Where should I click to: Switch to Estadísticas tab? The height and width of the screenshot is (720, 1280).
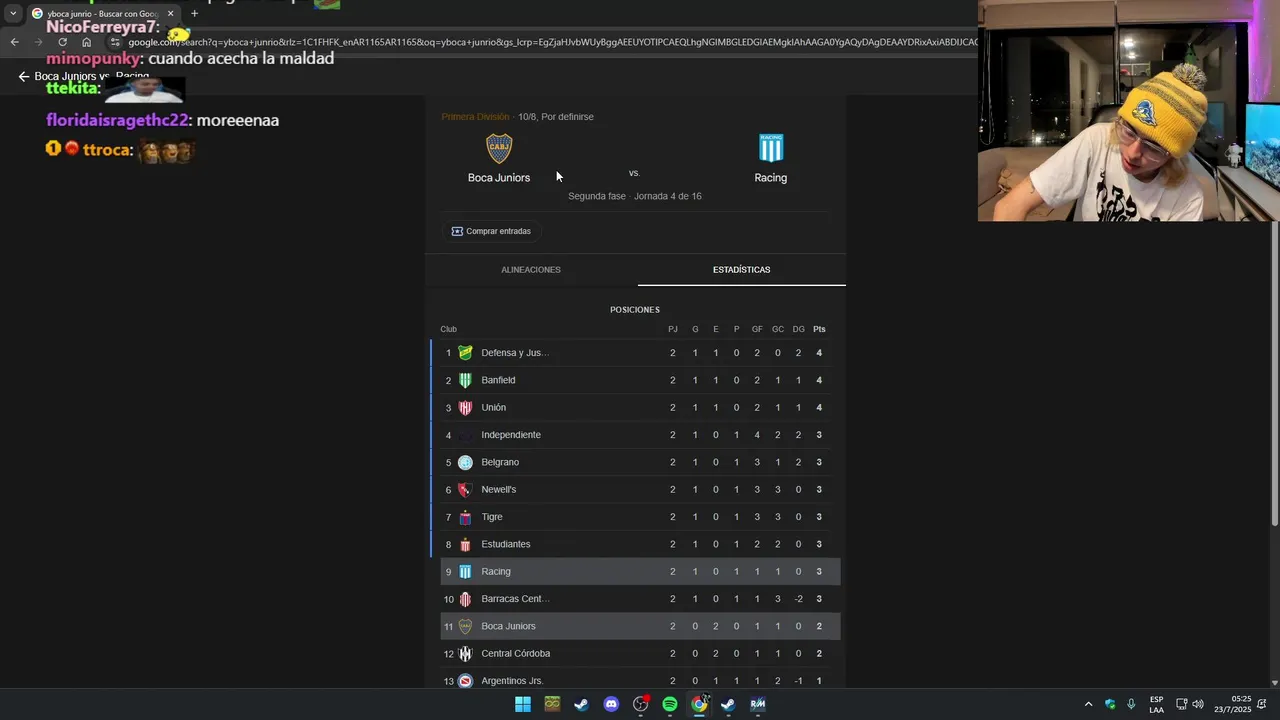742,270
